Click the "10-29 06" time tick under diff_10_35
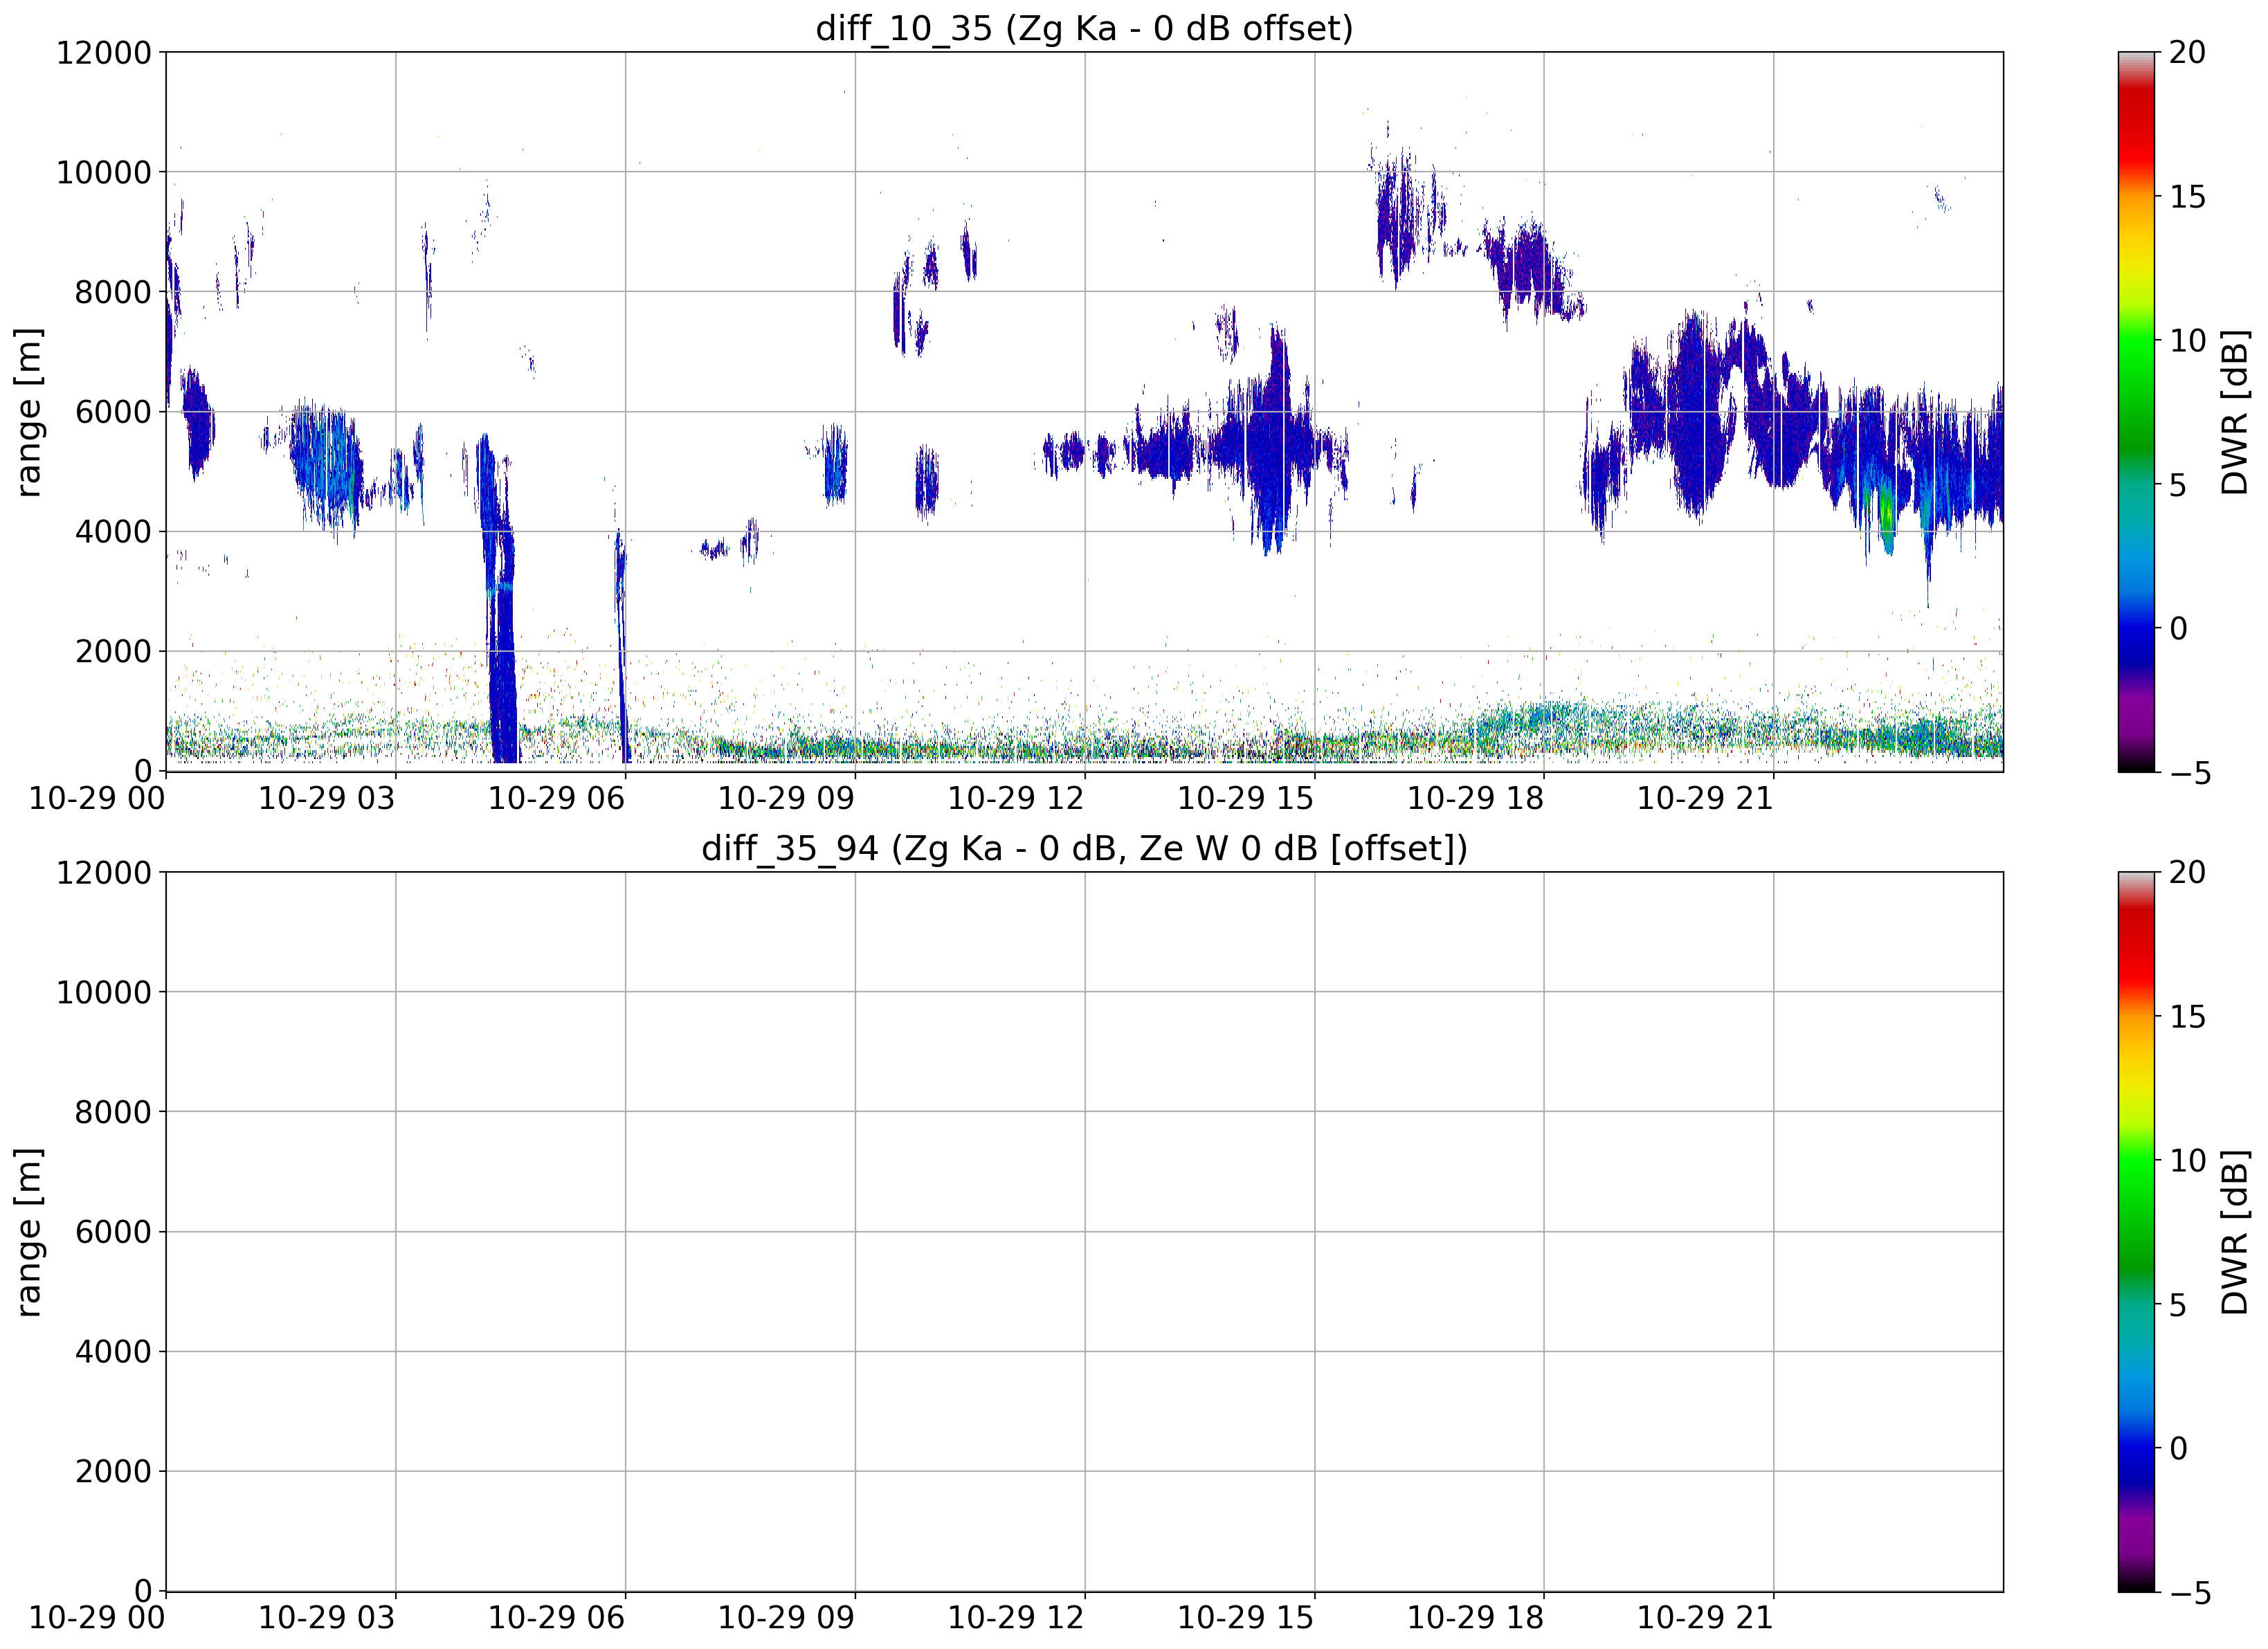Image resolution: width=2268 pixels, height=1649 pixels. click(556, 798)
